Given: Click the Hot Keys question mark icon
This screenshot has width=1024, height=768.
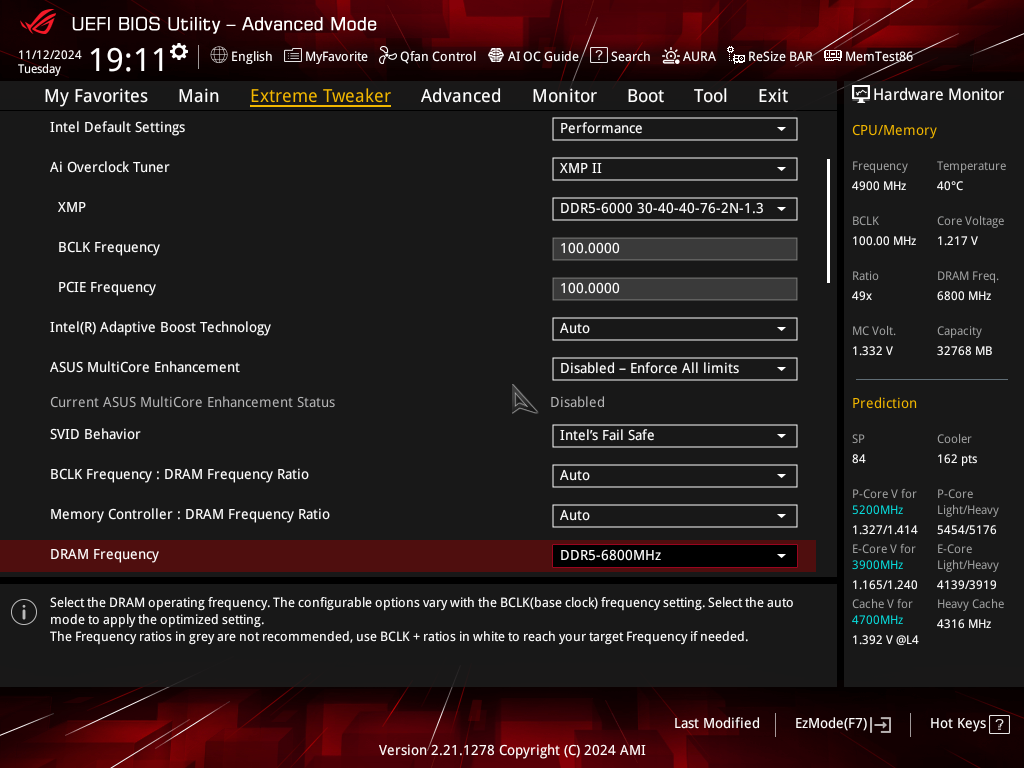Looking at the screenshot, I should [999, 724].
